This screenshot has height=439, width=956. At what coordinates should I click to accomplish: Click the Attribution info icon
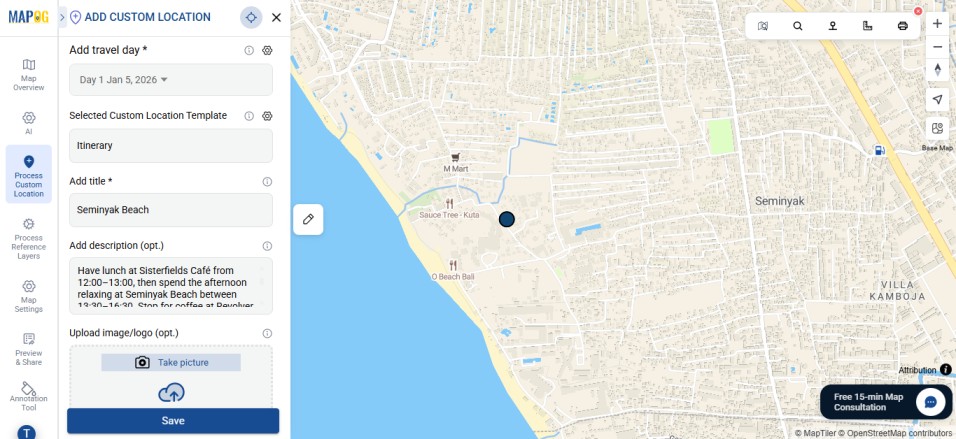946,369
